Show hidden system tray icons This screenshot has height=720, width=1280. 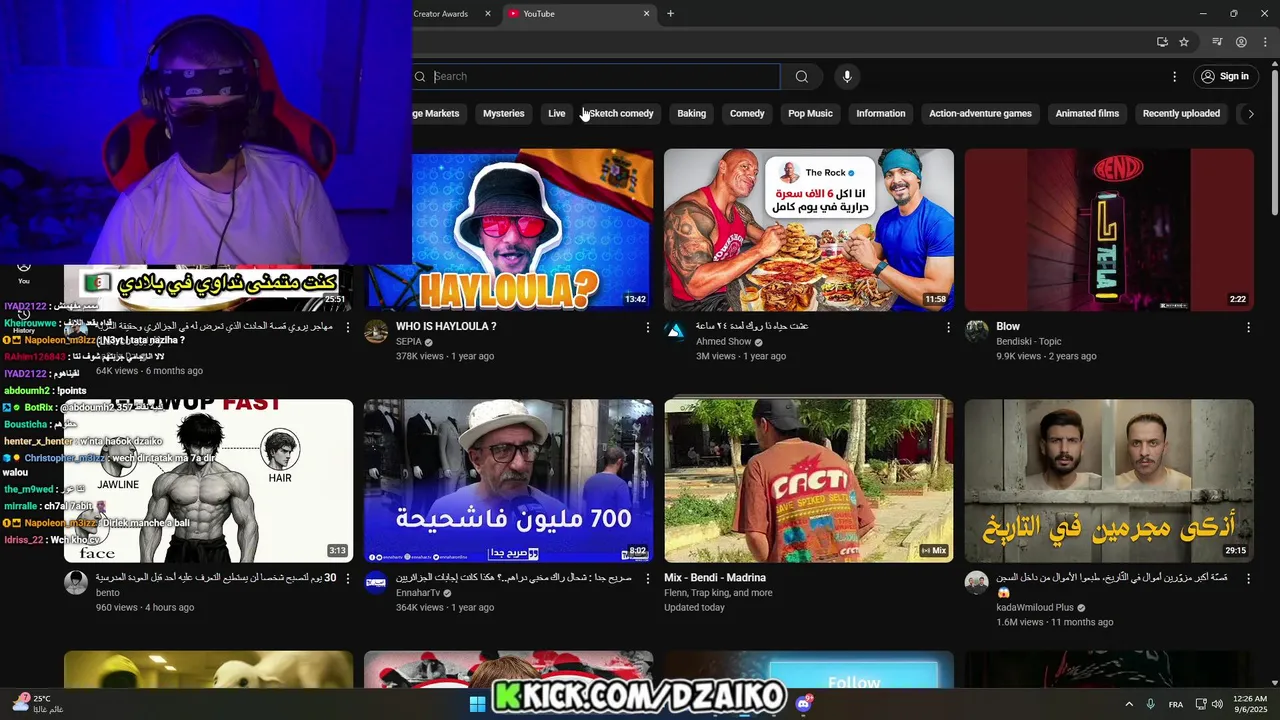tap(1129, 704)
